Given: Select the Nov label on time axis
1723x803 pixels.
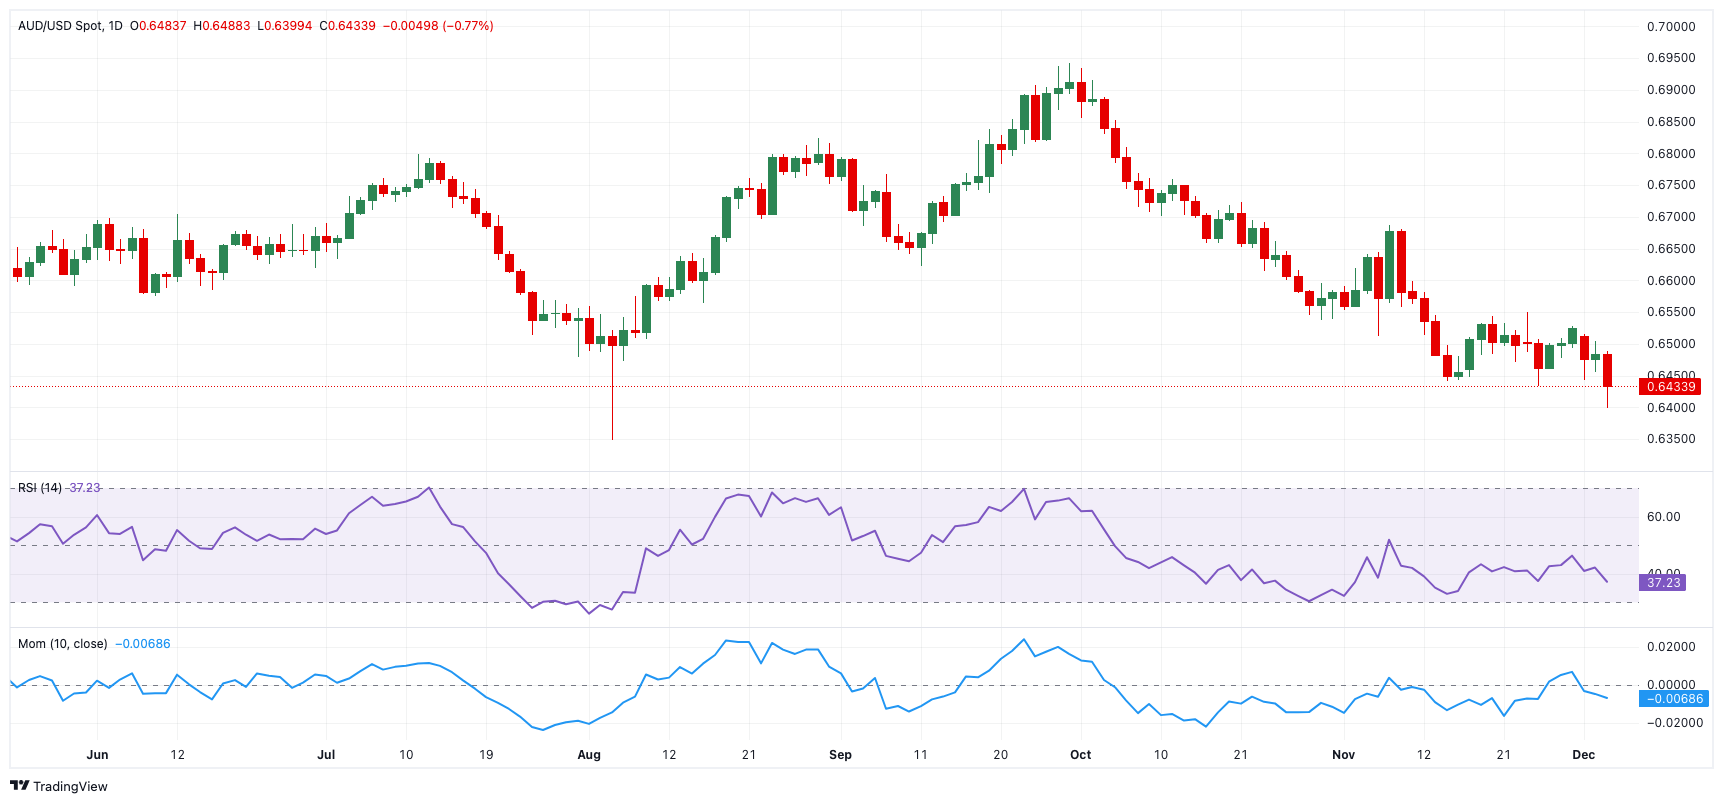Looking at the screenshot, I should (1343, 755).
